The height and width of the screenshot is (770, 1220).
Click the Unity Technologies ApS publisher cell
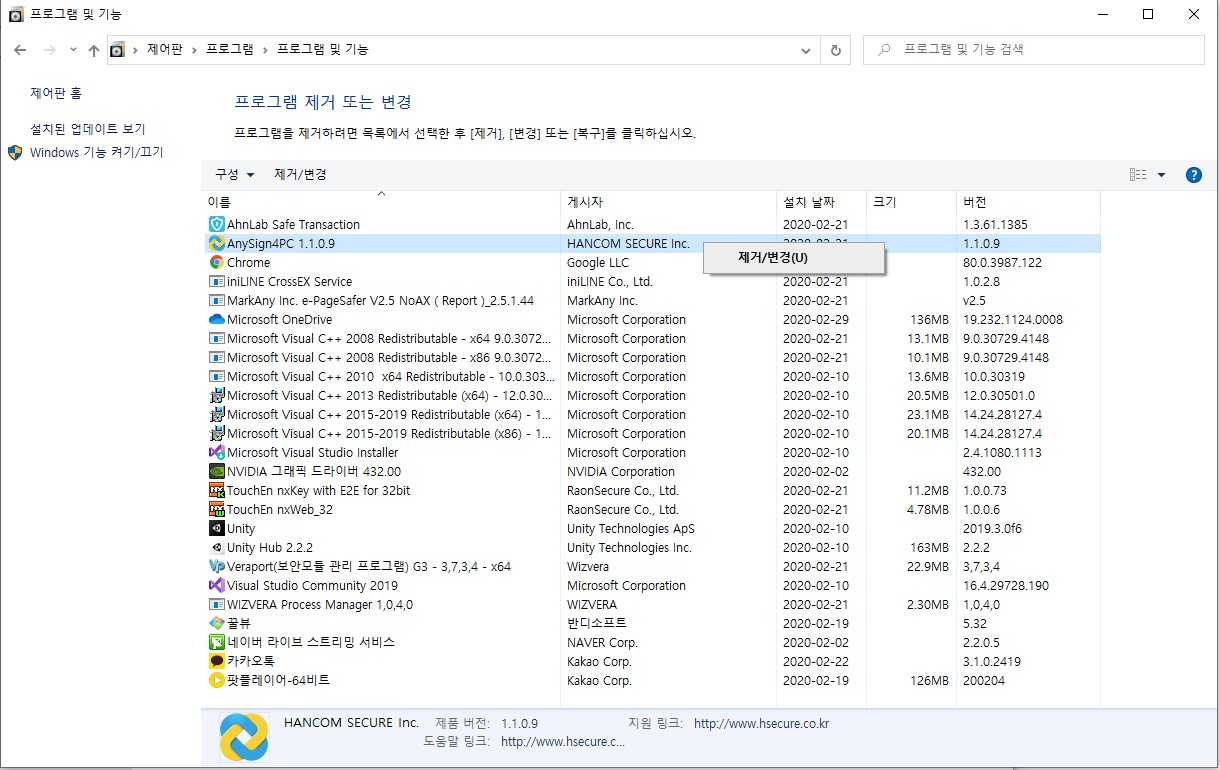pos(631,529)
